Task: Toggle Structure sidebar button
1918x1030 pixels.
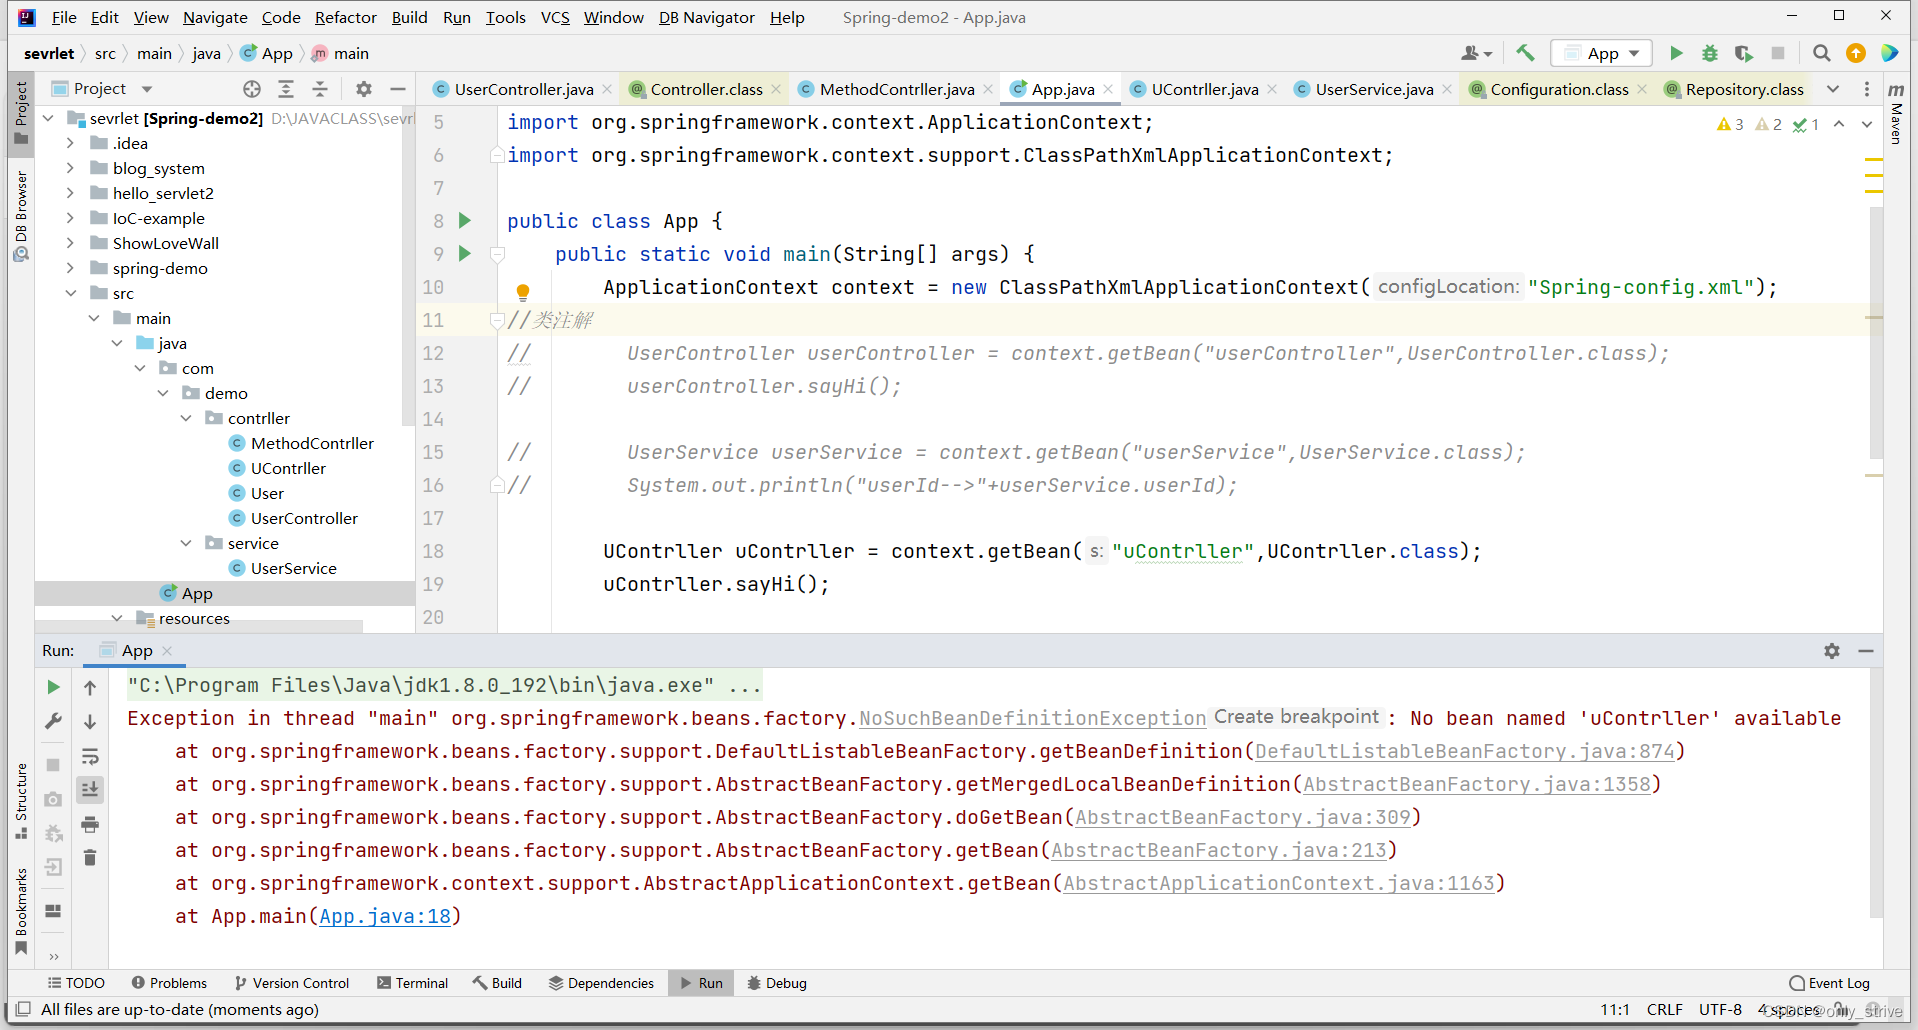Action: tap(21, 801)
